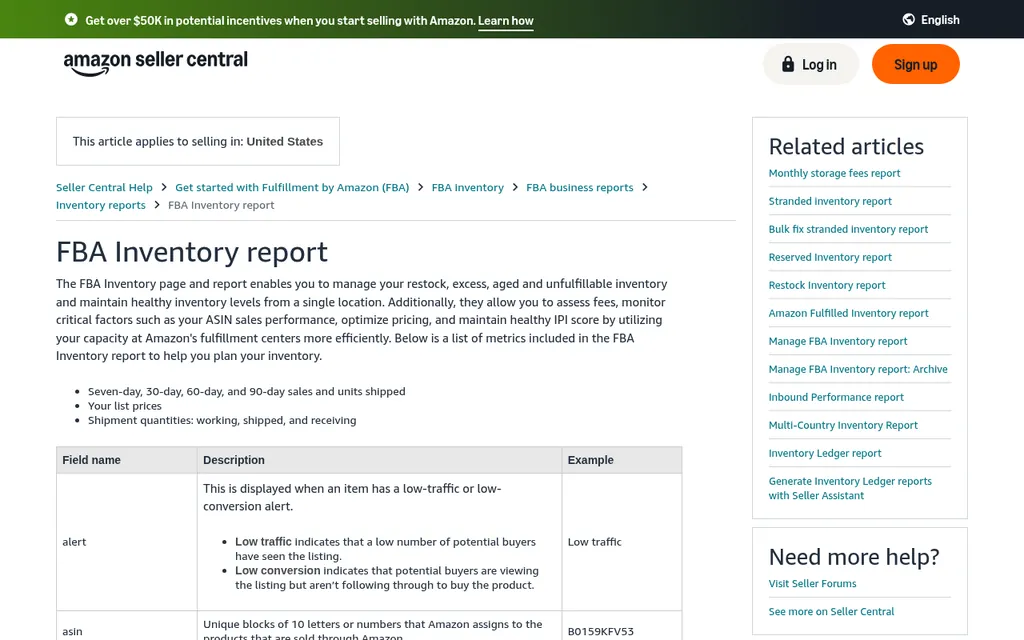
Task: Click the Need more help? heading
Action: coord(854,557)
